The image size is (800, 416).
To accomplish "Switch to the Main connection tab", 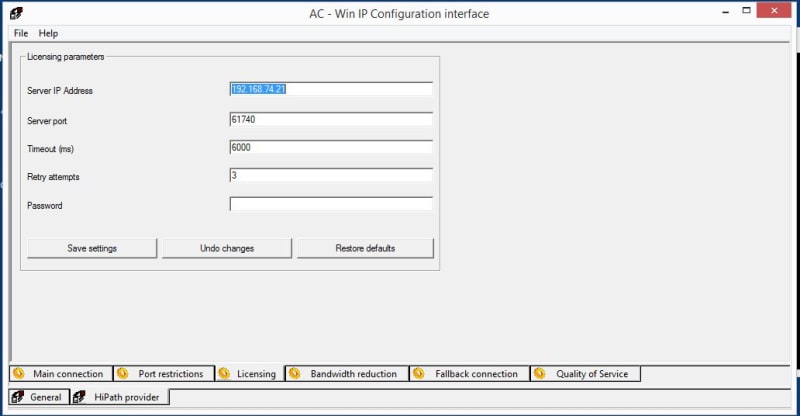I will [x=61, y=374].
